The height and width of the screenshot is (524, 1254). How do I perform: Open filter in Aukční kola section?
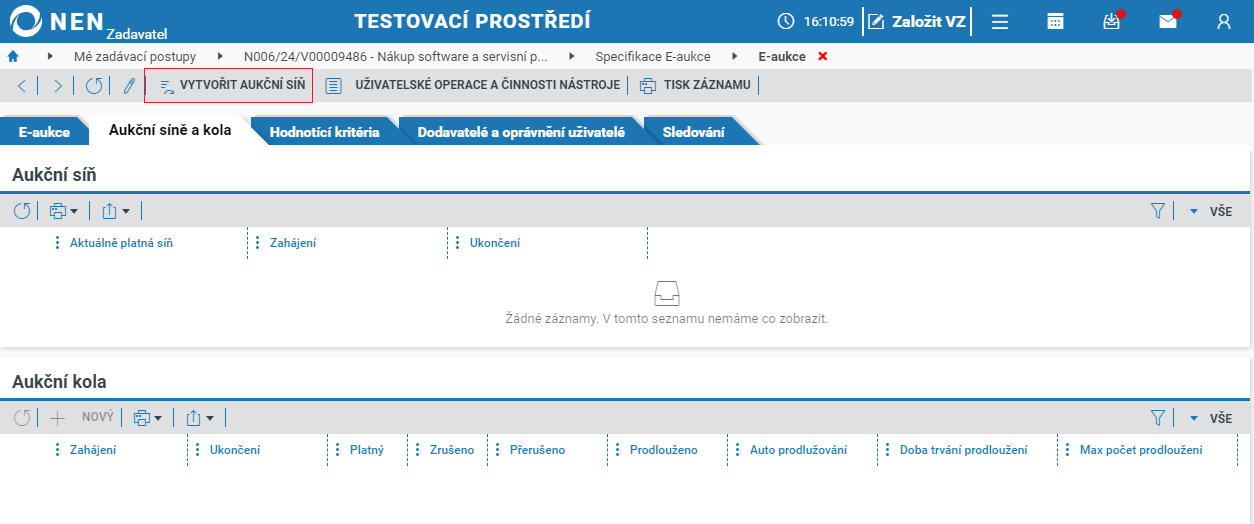point(1159,418)
